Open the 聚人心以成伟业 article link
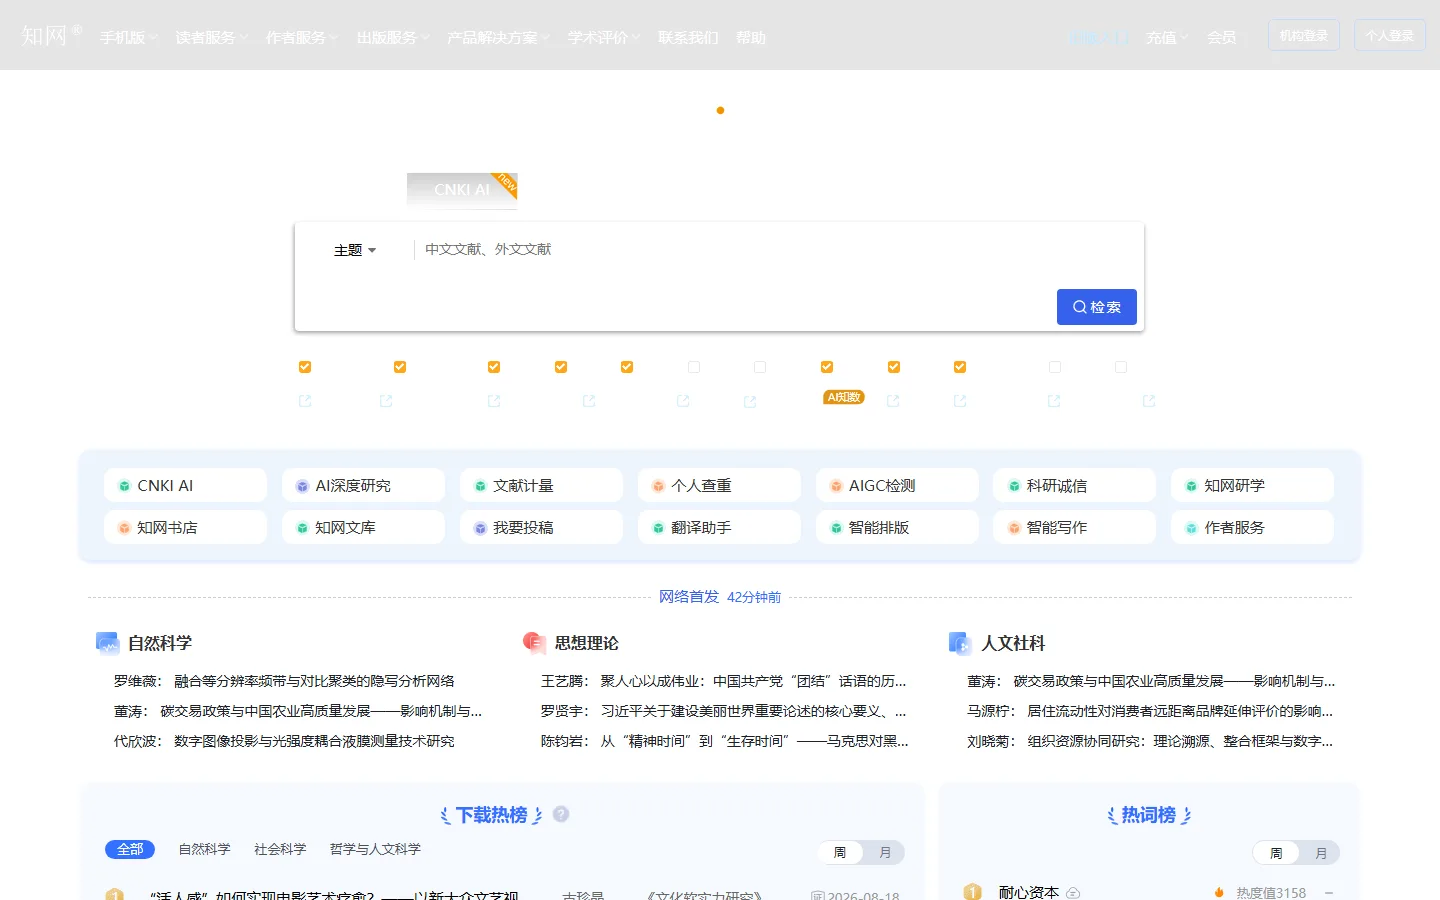The image size is (1440, 900). [x=753, y=681]
